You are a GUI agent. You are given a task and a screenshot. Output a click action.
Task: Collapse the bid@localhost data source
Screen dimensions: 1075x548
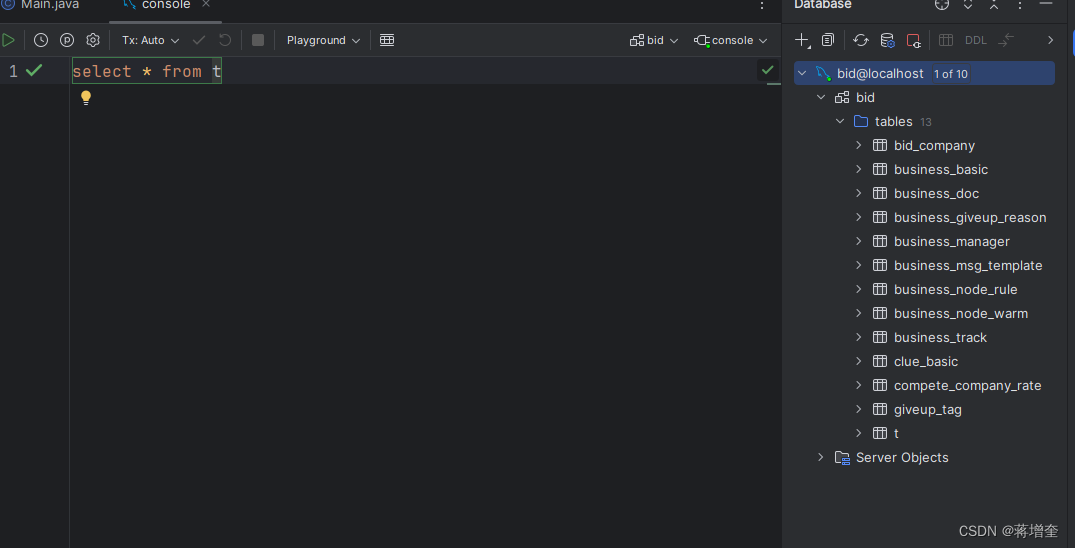point(802,73)
